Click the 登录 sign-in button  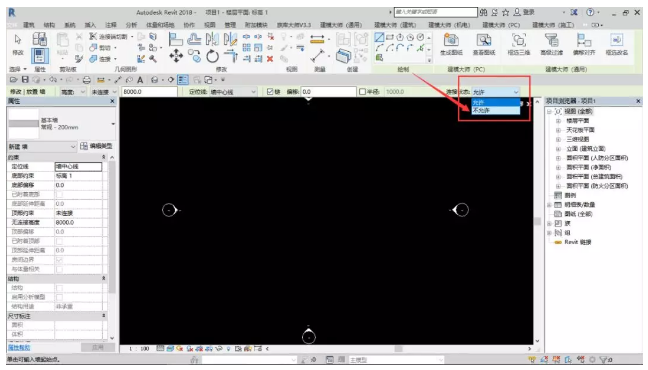[524, 12]
